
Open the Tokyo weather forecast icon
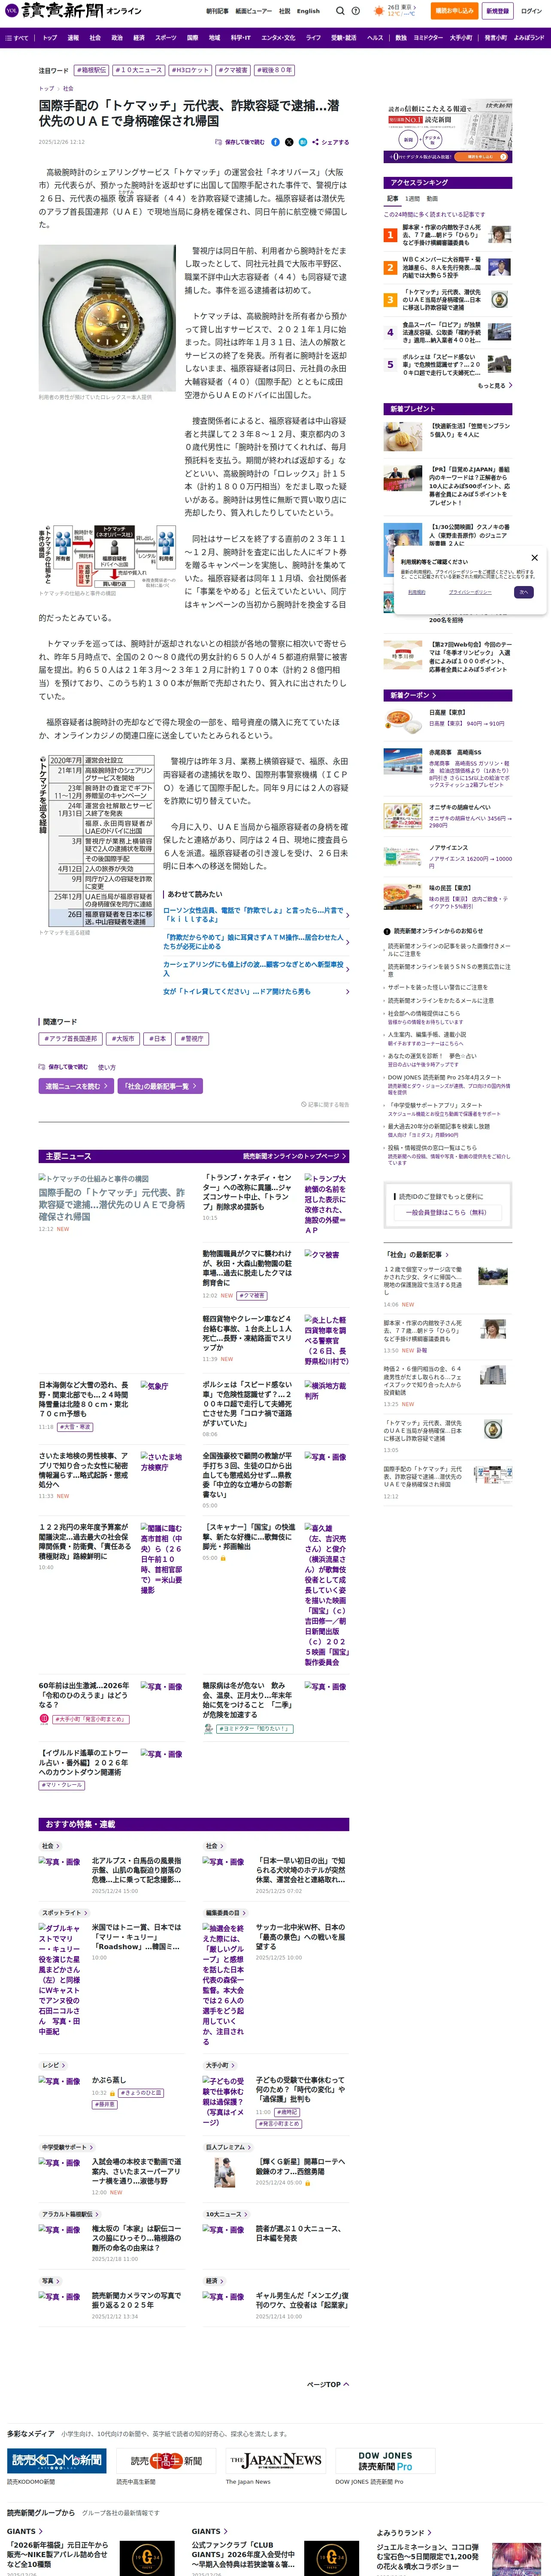click(x=379, y=11)
